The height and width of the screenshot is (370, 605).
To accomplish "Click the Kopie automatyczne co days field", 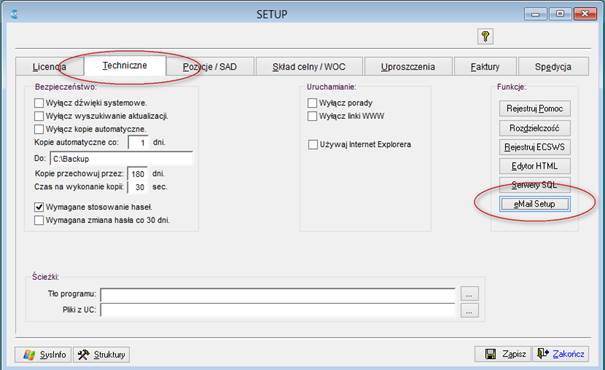I will (139, 142).
